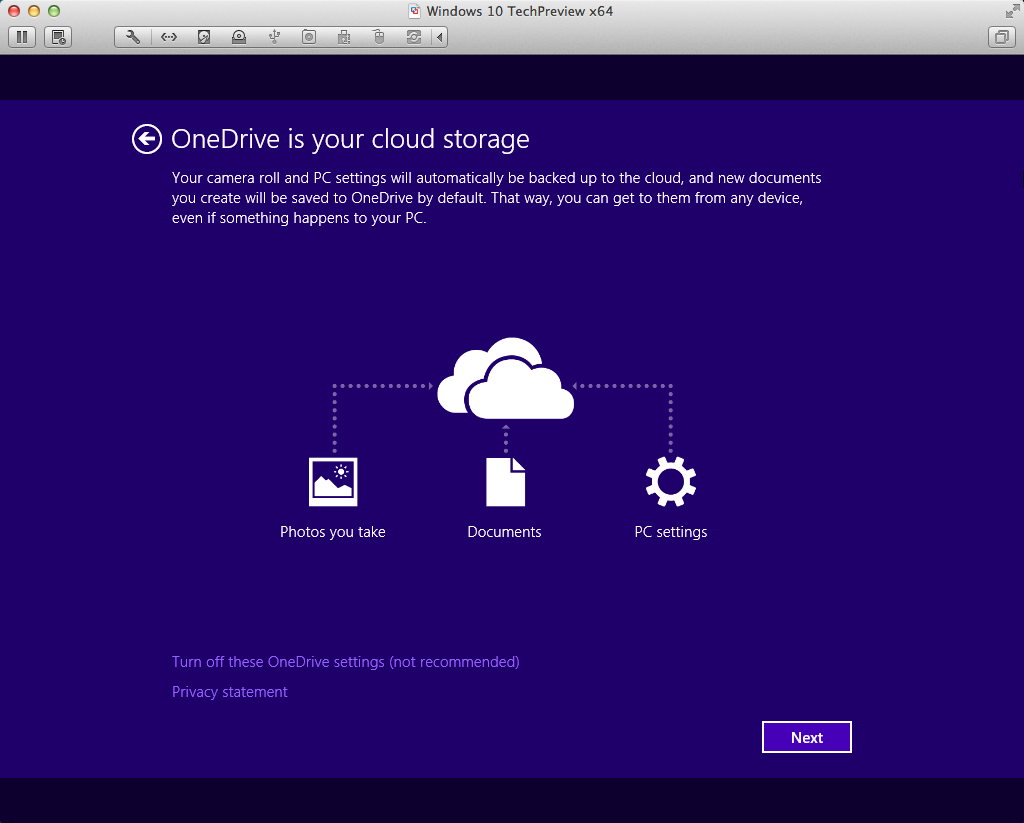This screenshot has width=1024, height=823.
Task: Click the Next button
Action: point(807,737)
